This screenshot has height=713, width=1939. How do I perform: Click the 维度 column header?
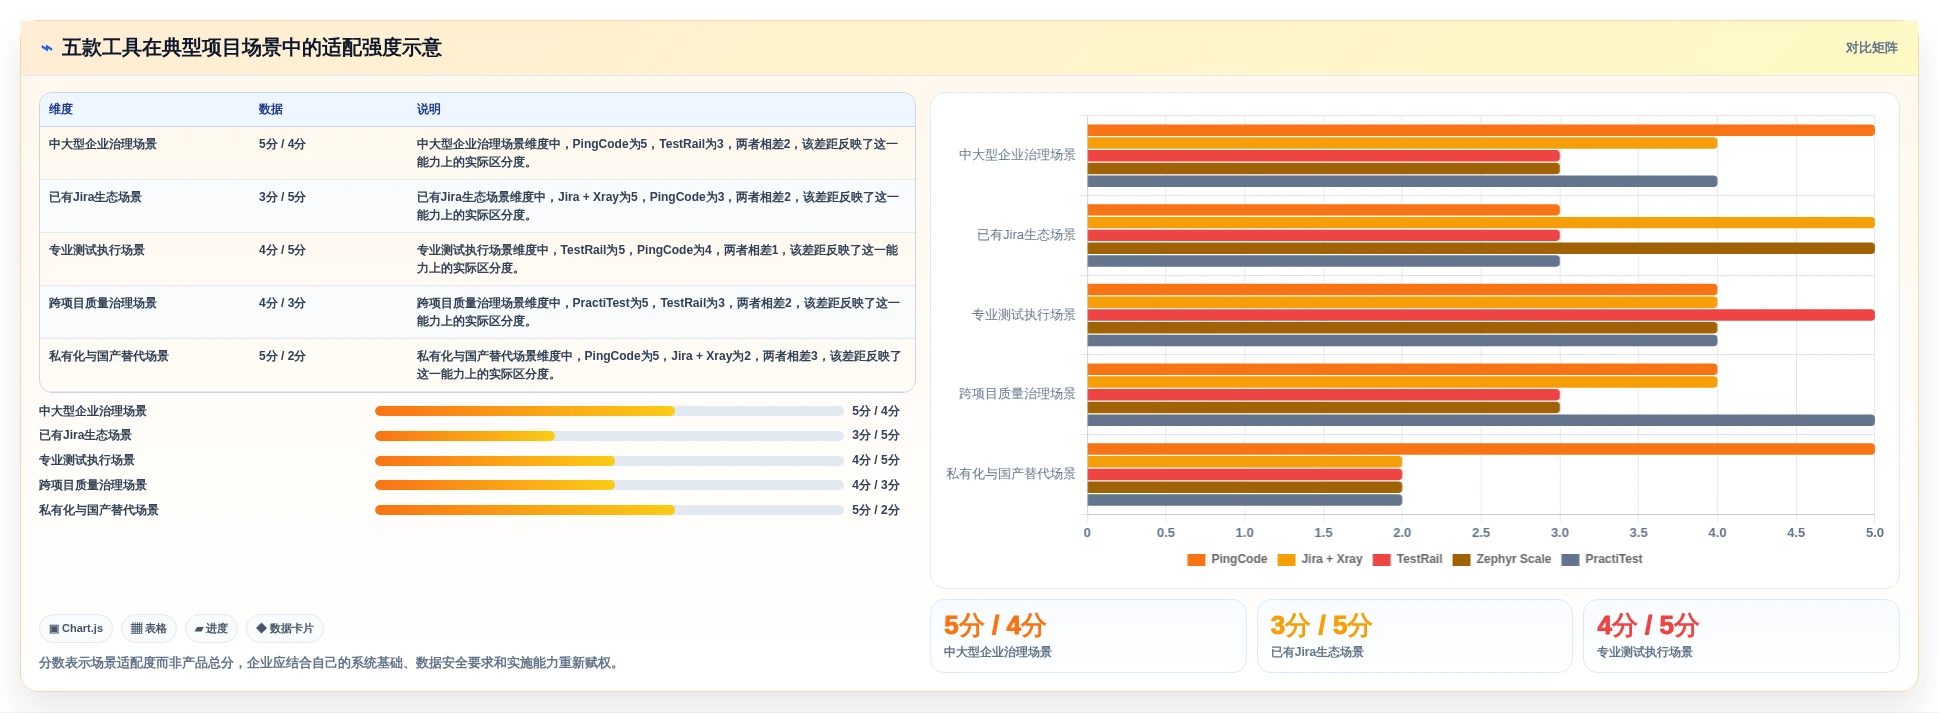[61, 109]
